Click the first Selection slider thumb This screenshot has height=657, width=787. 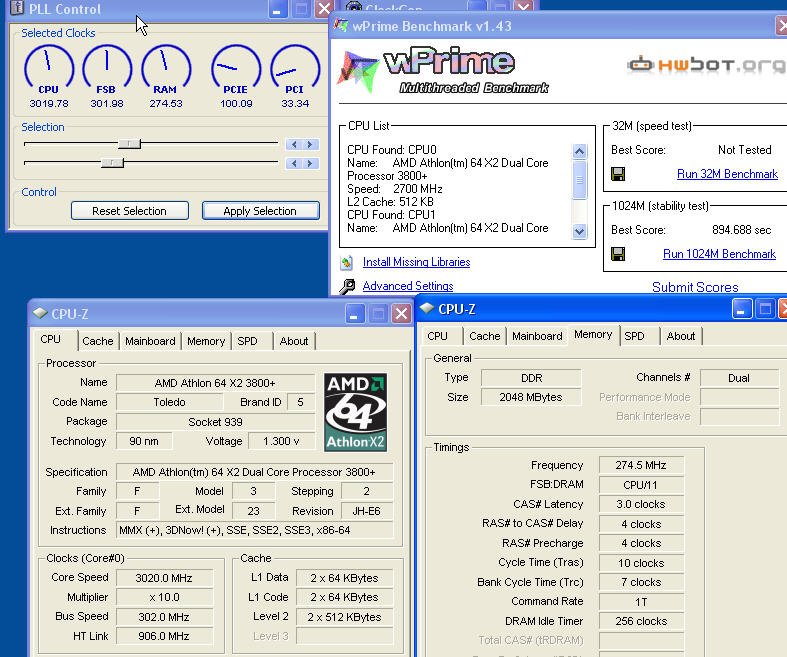coord(129,144)
